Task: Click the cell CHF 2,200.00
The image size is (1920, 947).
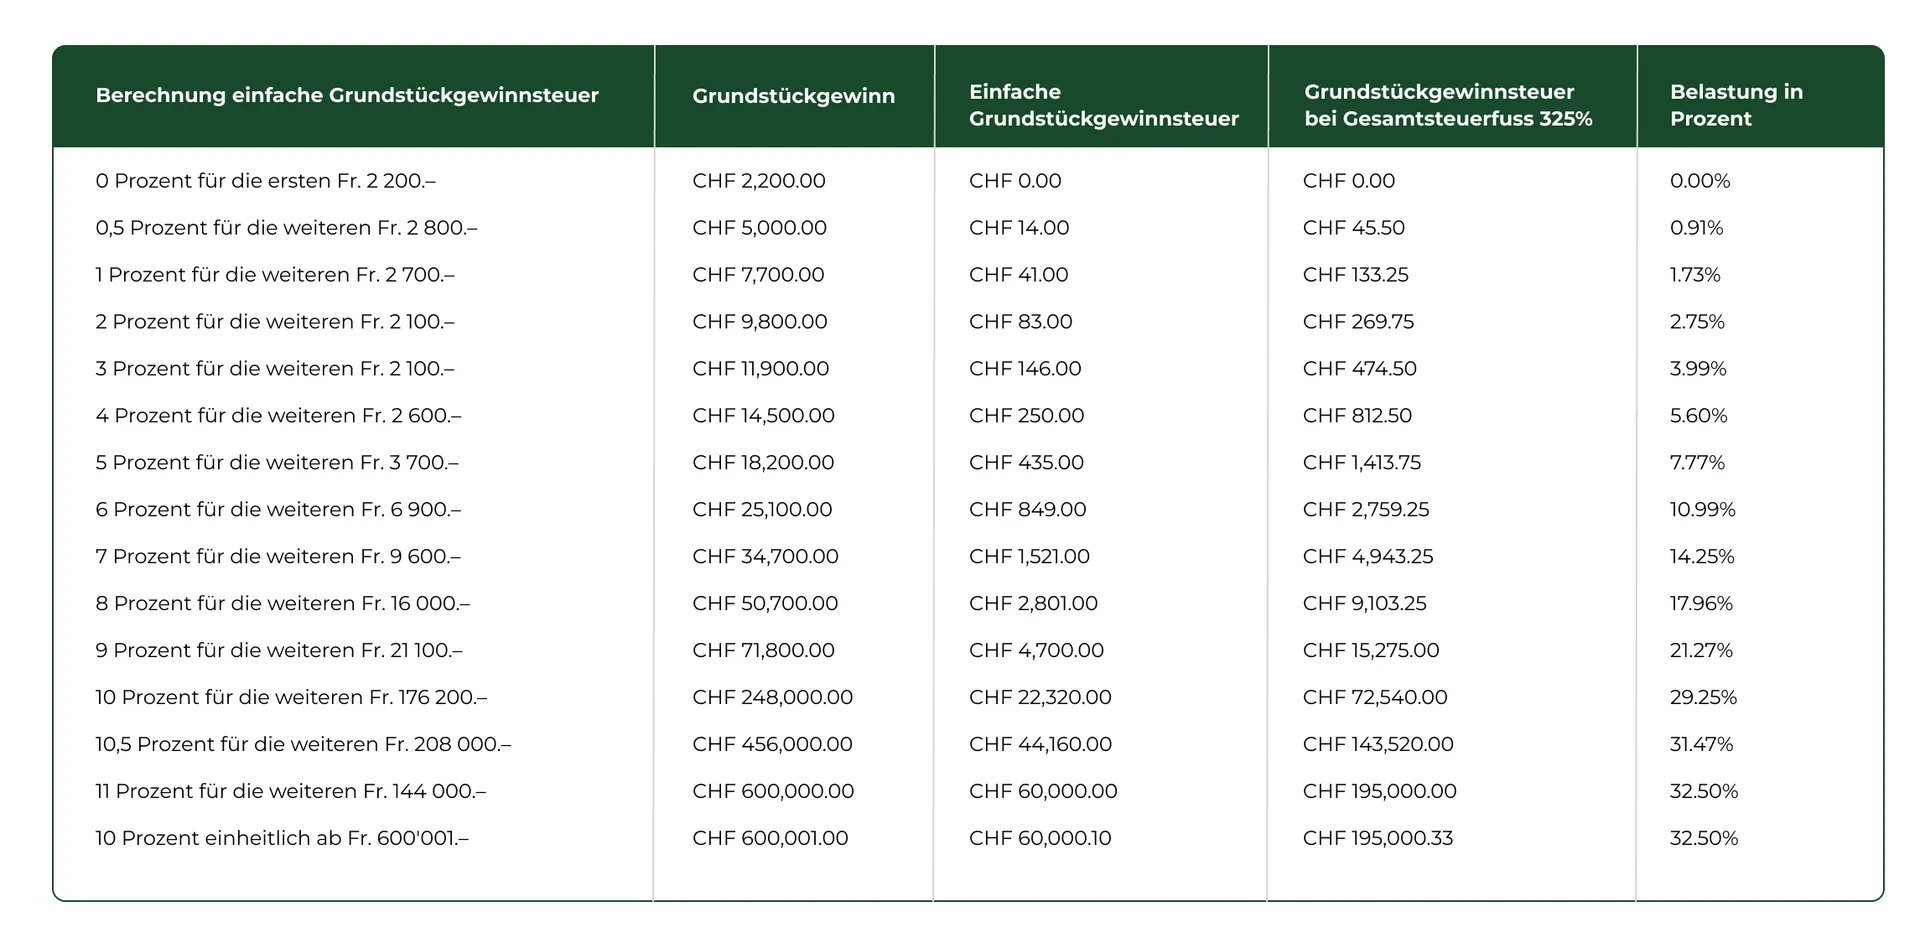Action: 759,181
